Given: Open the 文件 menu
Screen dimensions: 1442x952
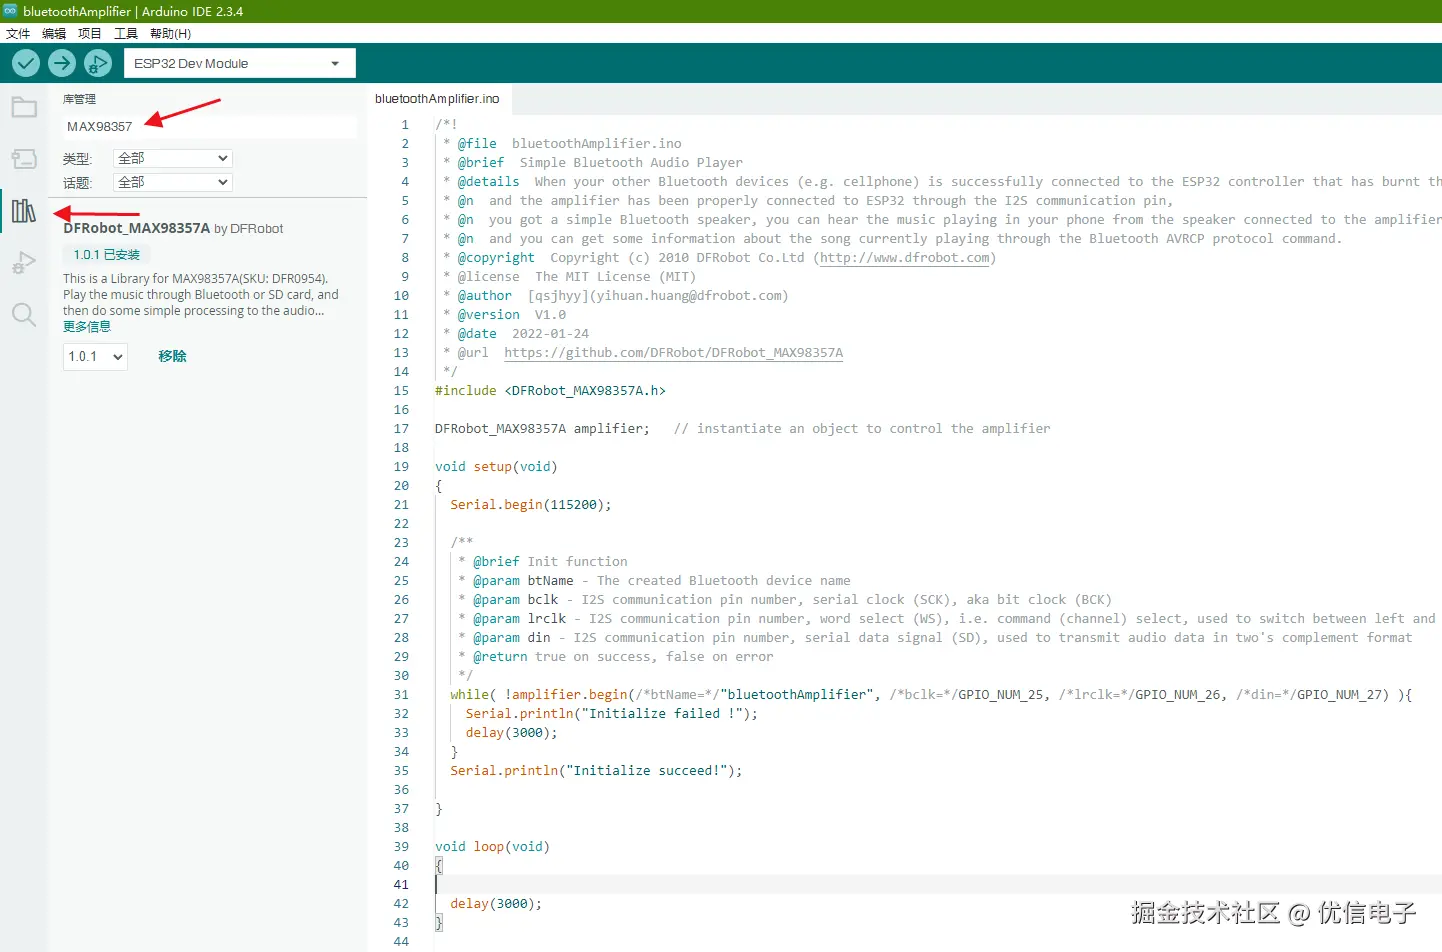Looking at the screenshot, I should point(18,33).
